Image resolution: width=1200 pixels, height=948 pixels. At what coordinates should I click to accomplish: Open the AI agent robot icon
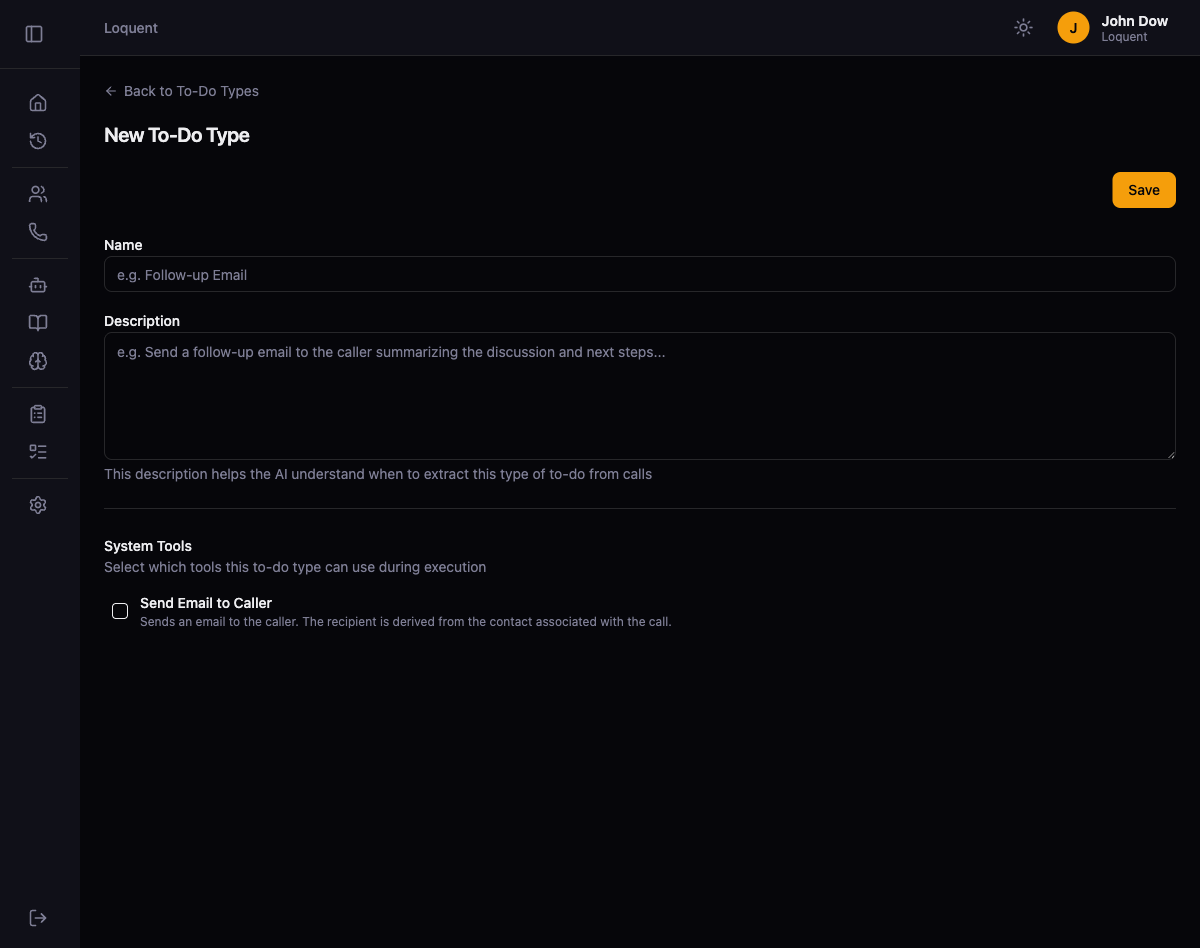coord(38,285)
